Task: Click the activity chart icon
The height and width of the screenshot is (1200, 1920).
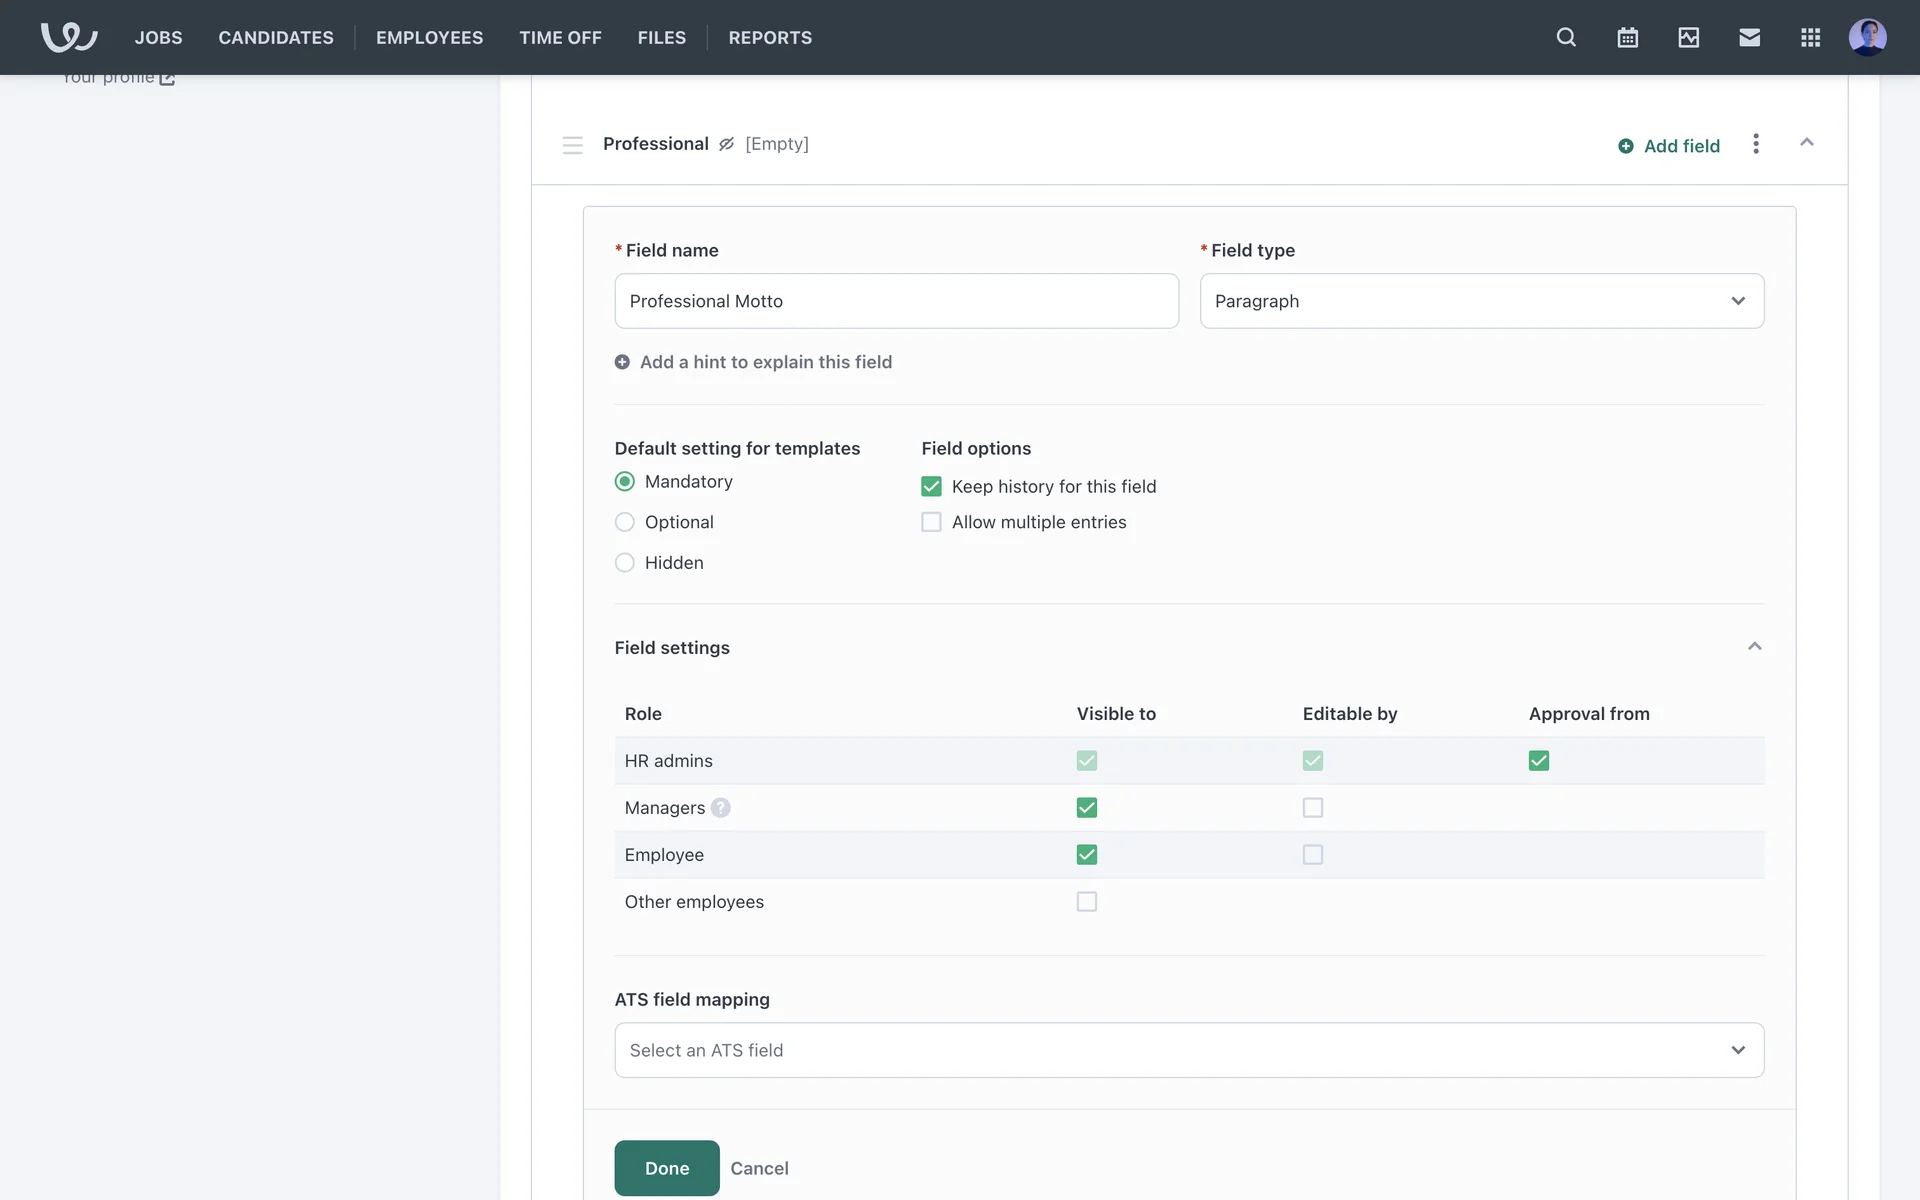Action: [1688, 37]
